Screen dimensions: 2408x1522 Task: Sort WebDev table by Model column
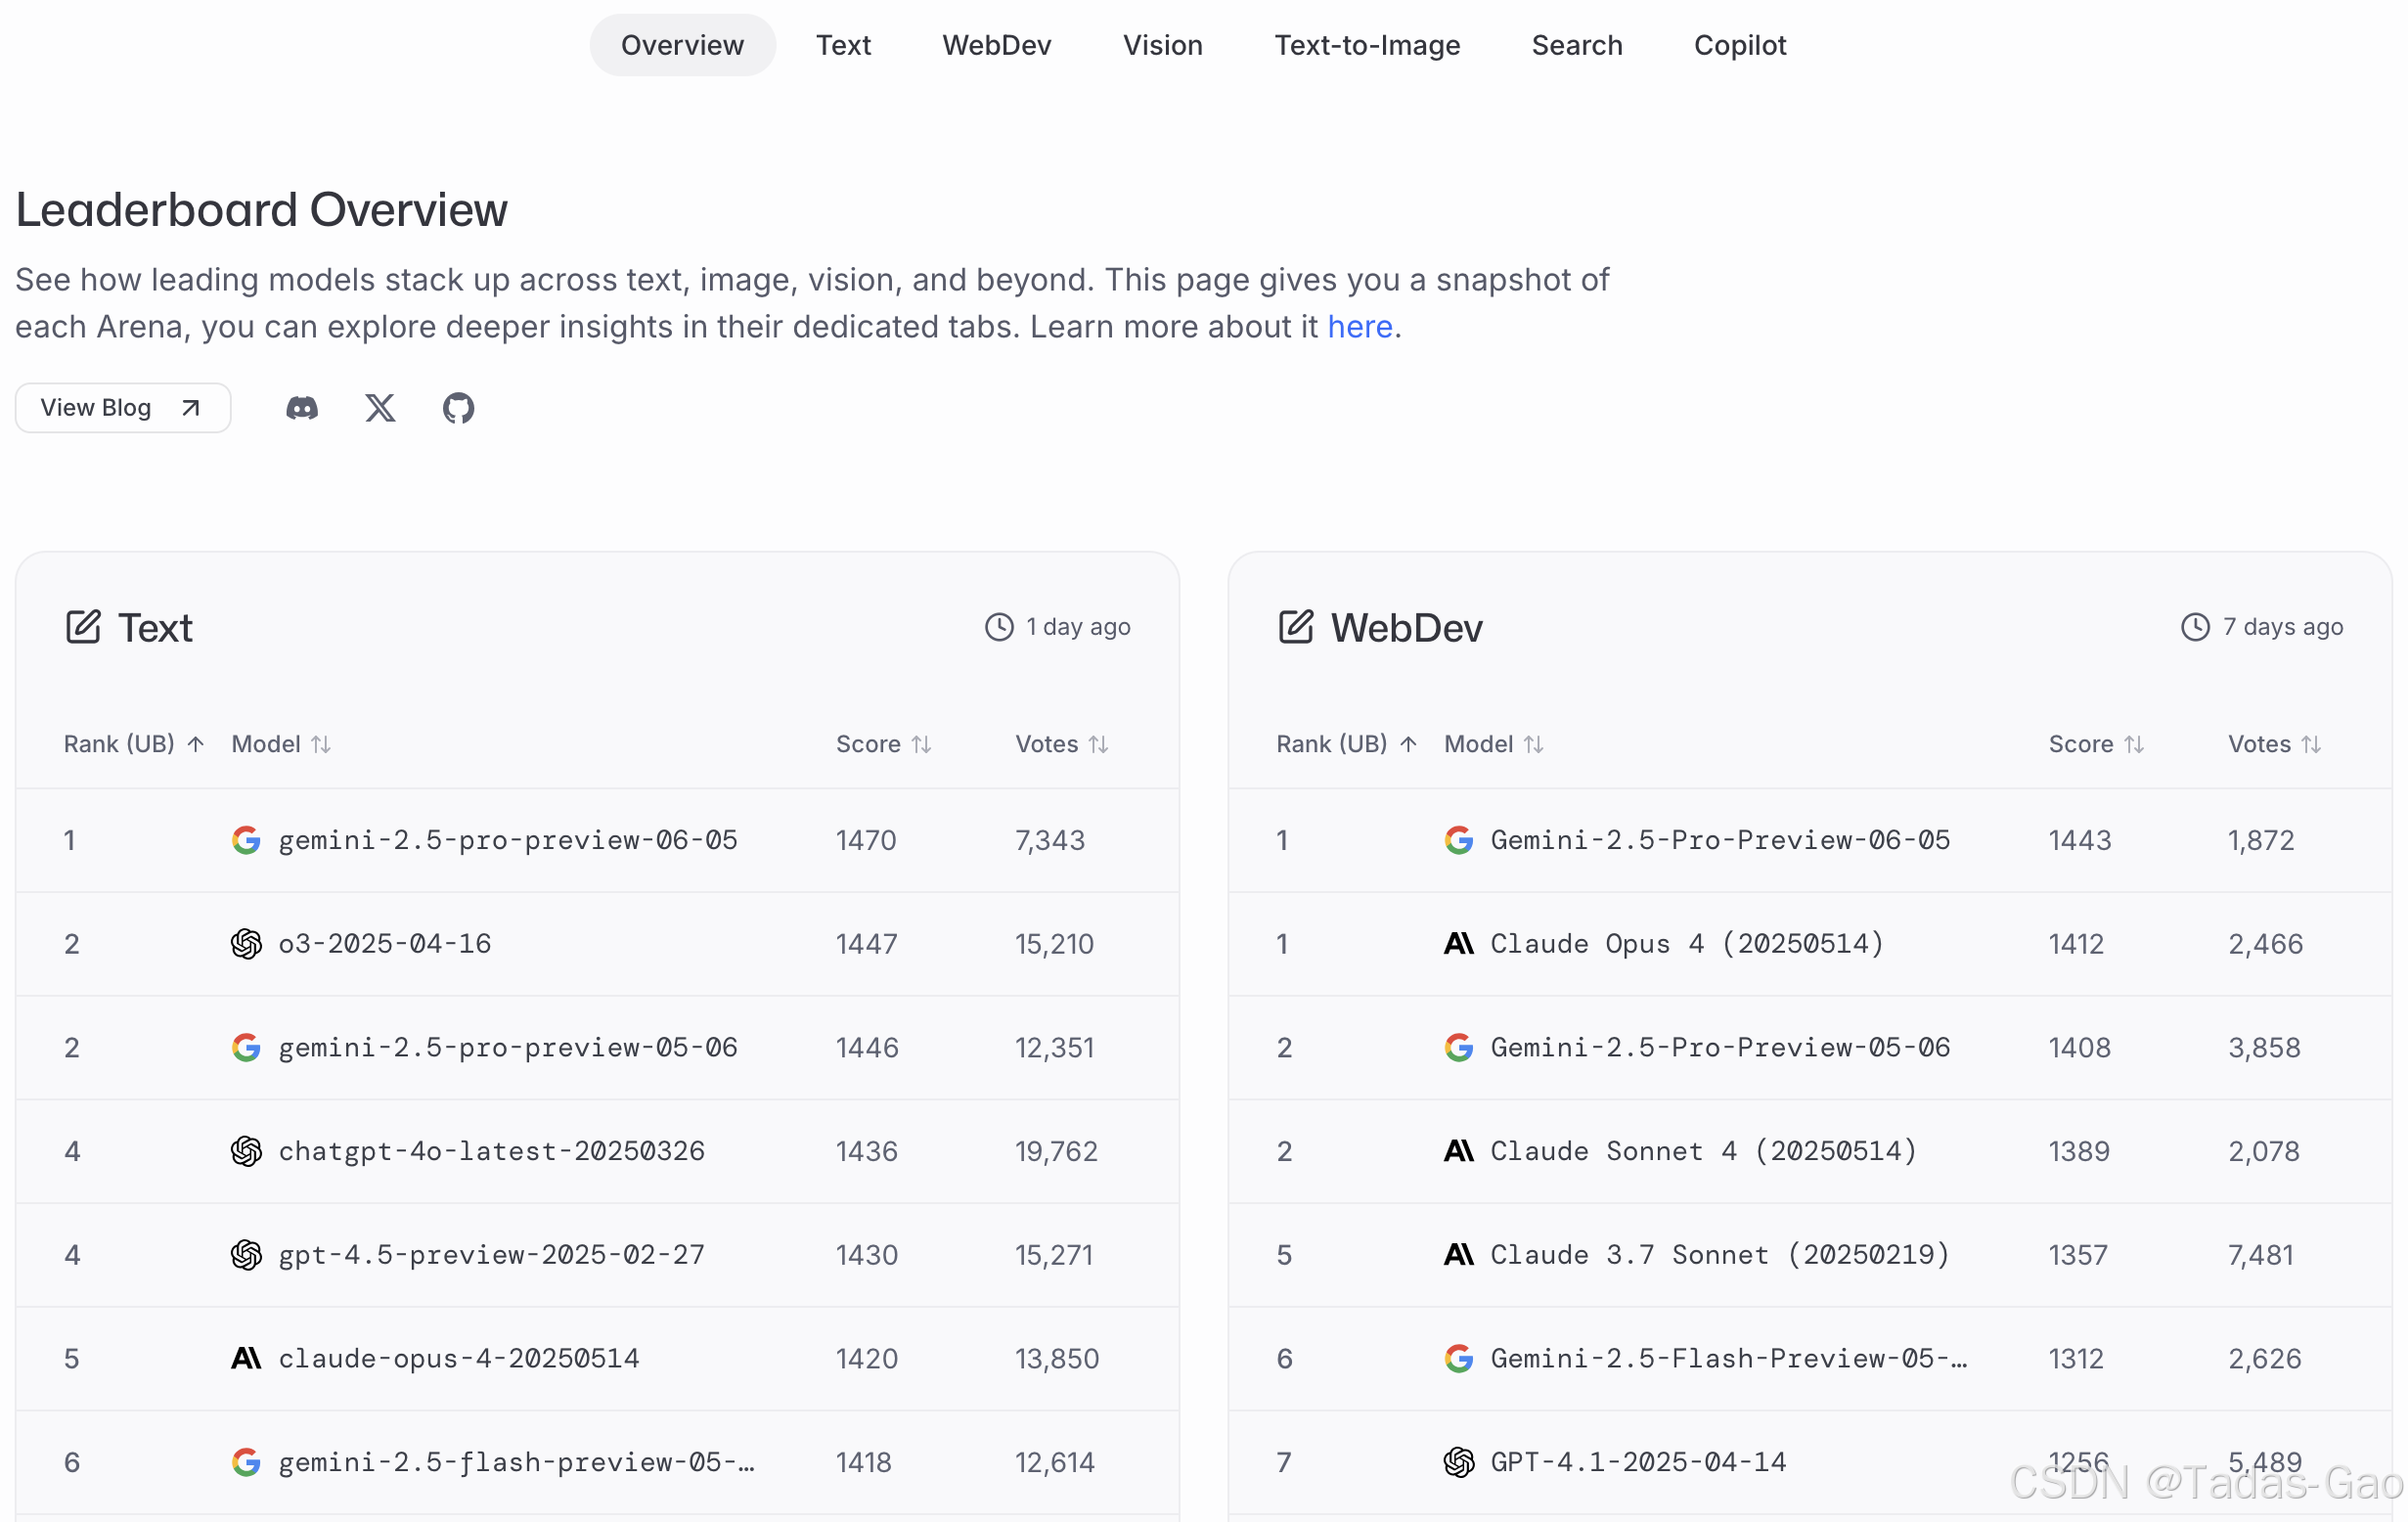tap(1494, 744)
